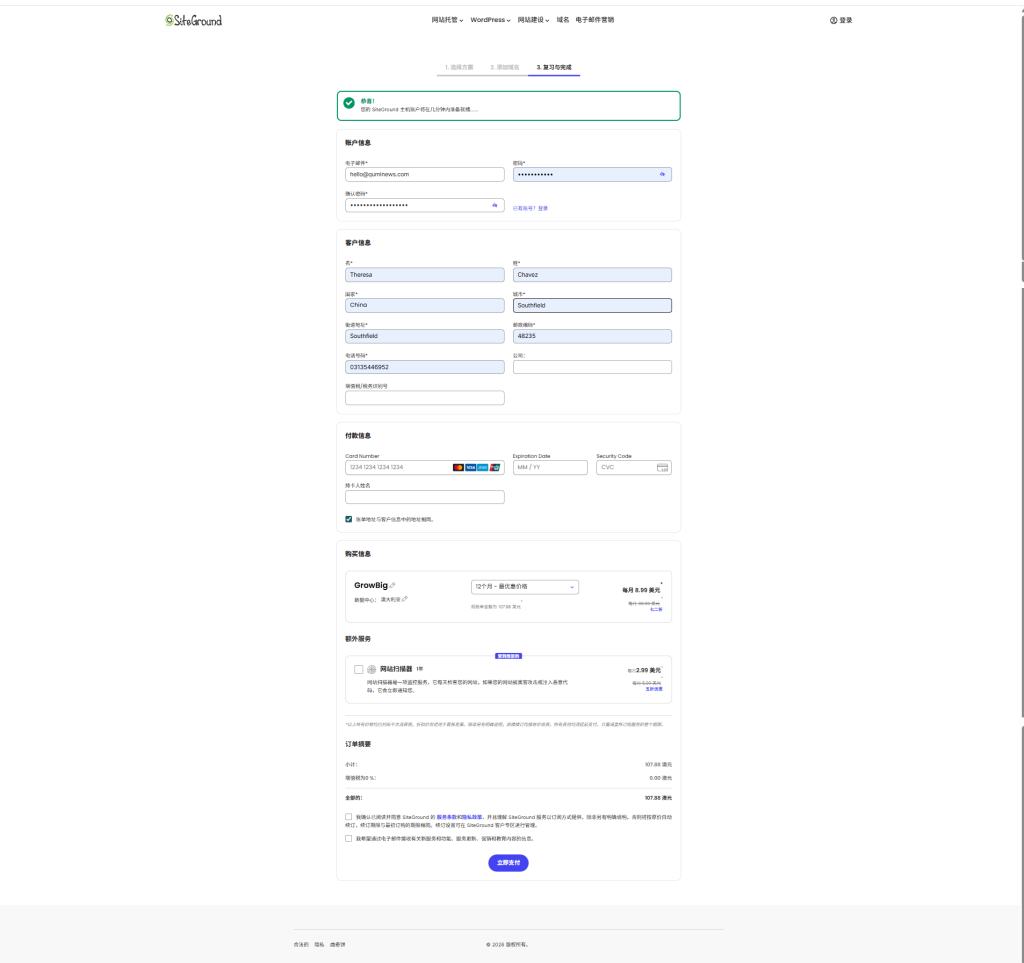Image resolution: width=1024 pixels, height=963 pixels.
Task: Uncheck the billing address same as customer checkbox
Action: click(349, 519)
